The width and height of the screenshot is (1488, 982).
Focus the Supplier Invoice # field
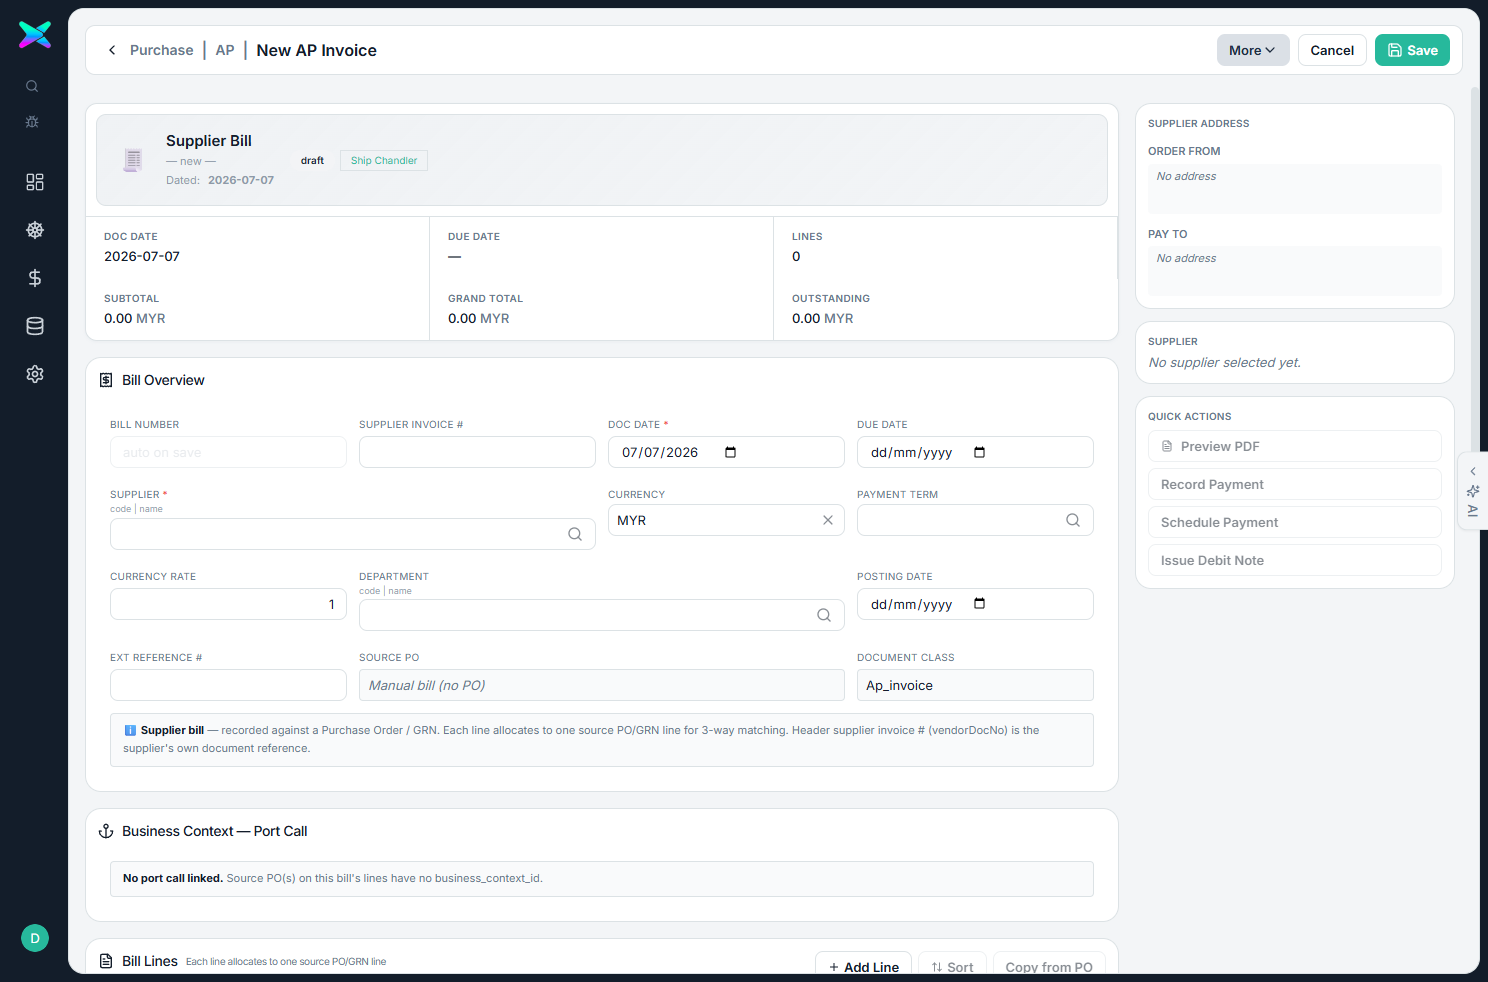pyautogui.click(x=477, y=452)
